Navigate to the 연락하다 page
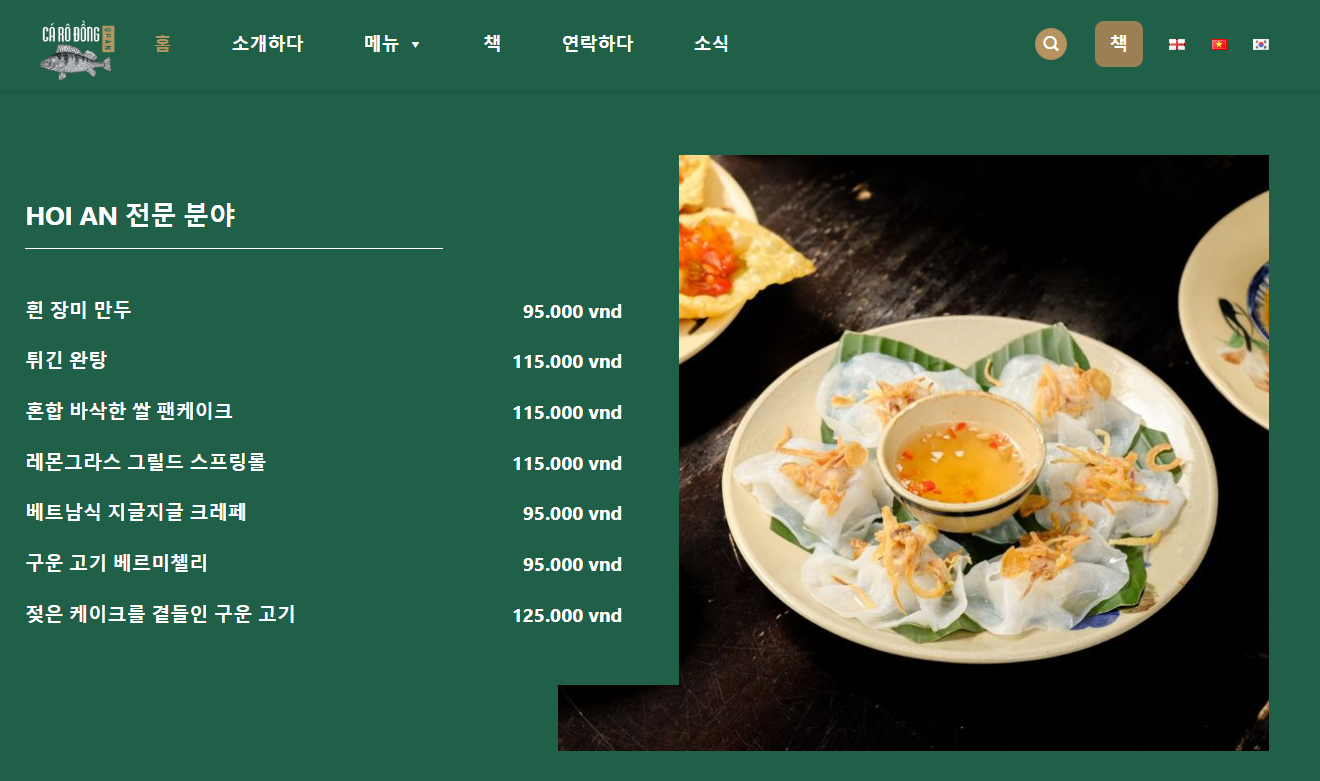The image size is (1320, 781). click(x=598, y=44)
